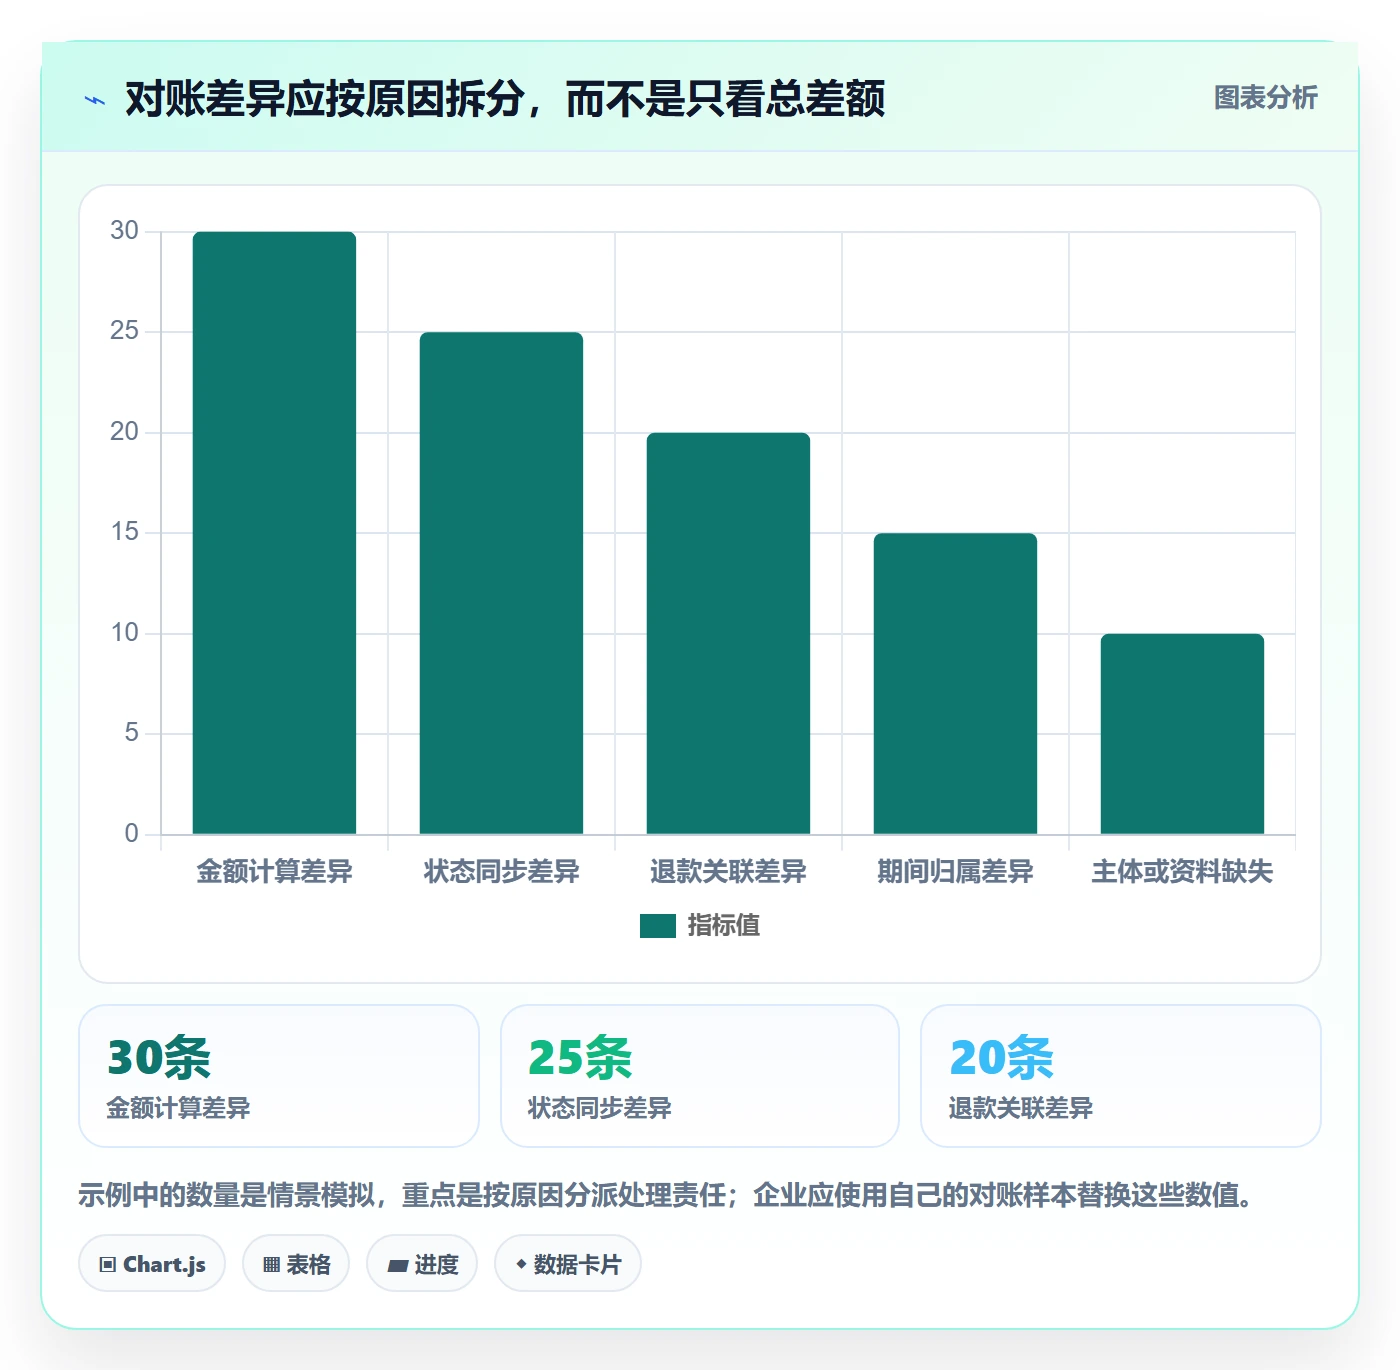The height and width of the screenshot is (1370, 1400).
Task: Click x-axis label 状态同步差异
Action: (x=501, y=872)
